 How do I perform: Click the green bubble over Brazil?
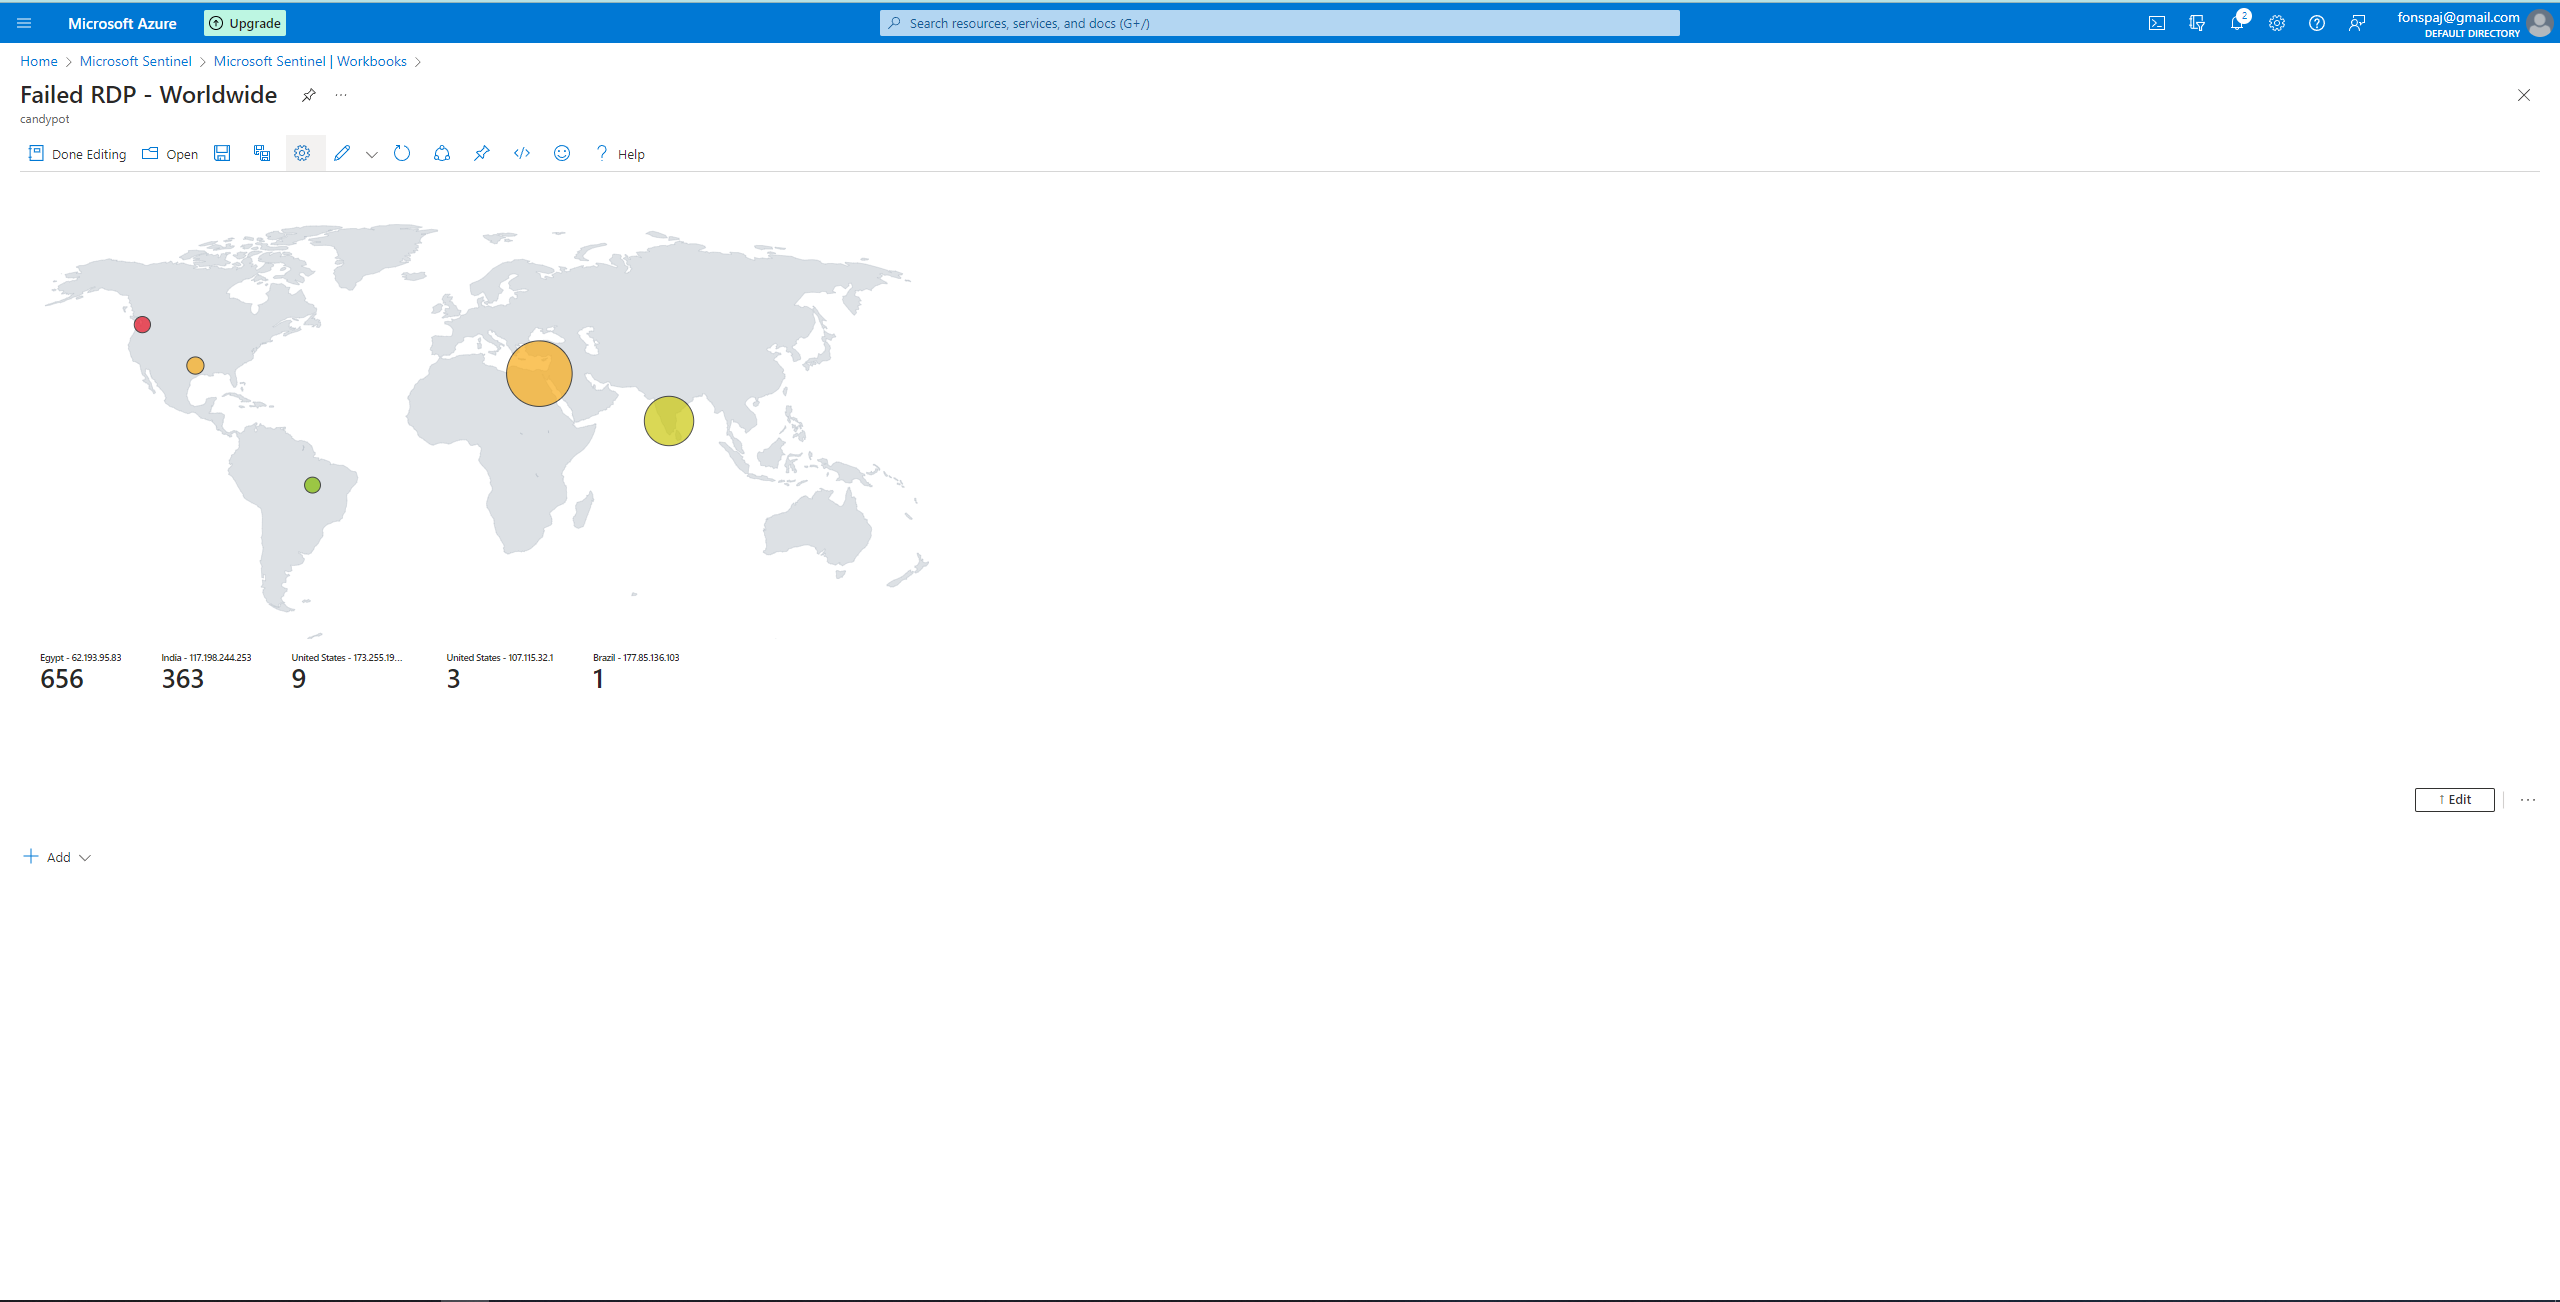312,485
